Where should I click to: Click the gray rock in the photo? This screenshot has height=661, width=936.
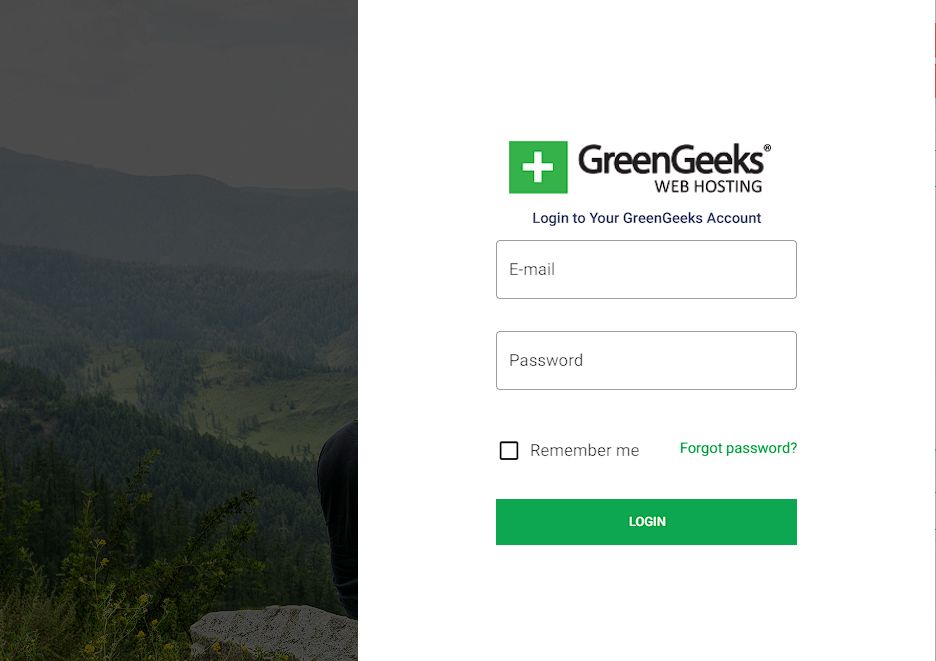(x=275, y=634)
